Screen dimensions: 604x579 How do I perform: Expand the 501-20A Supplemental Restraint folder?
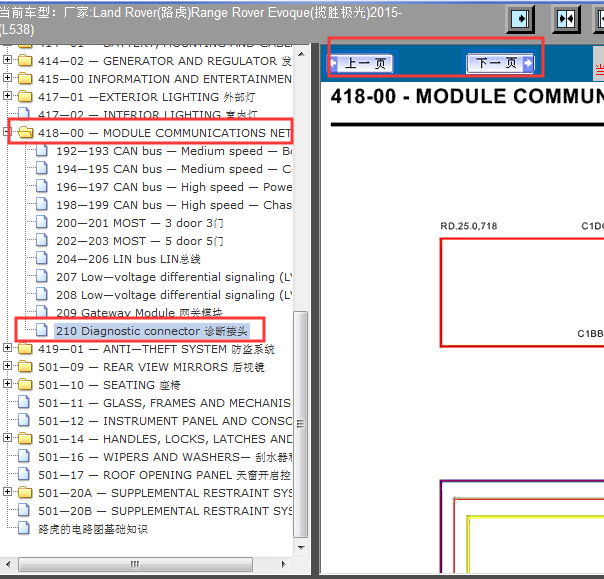tap(7, 492)
